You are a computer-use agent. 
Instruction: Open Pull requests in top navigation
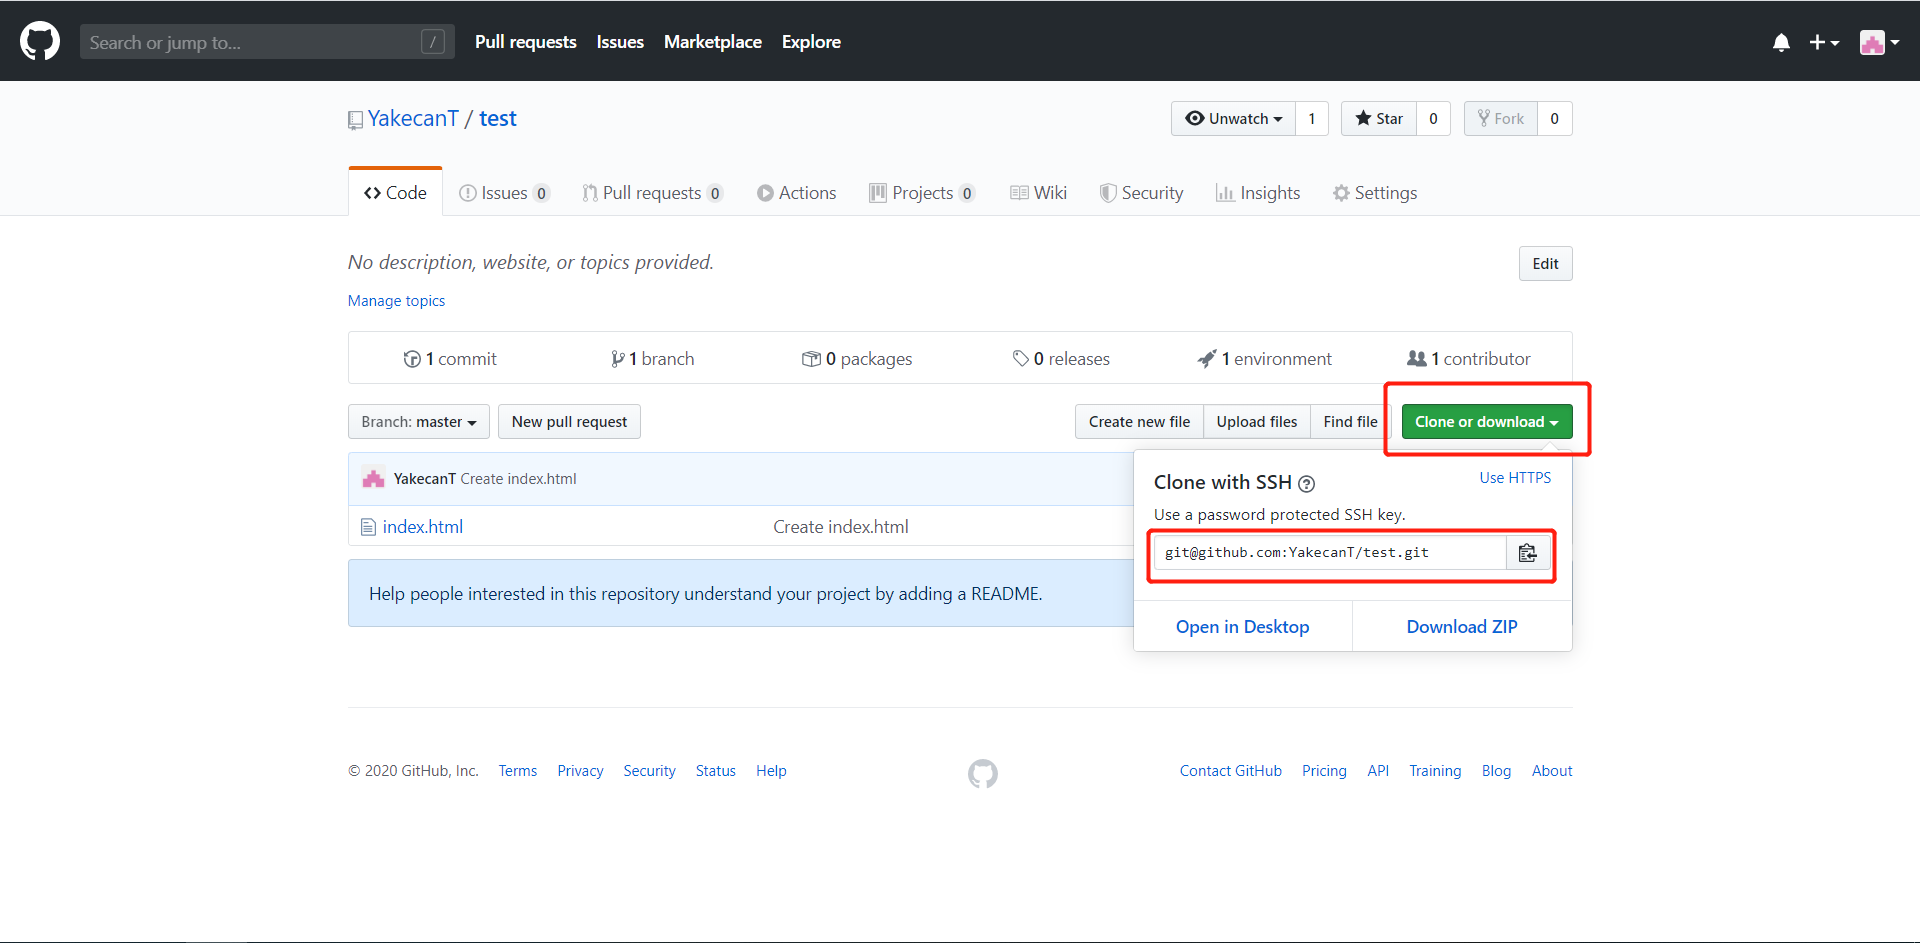point(525,42)
